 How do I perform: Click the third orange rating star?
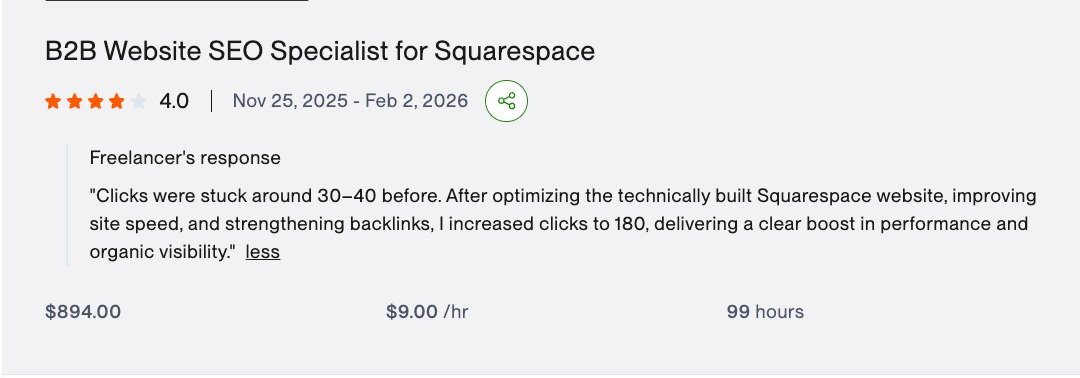point(96,102)
